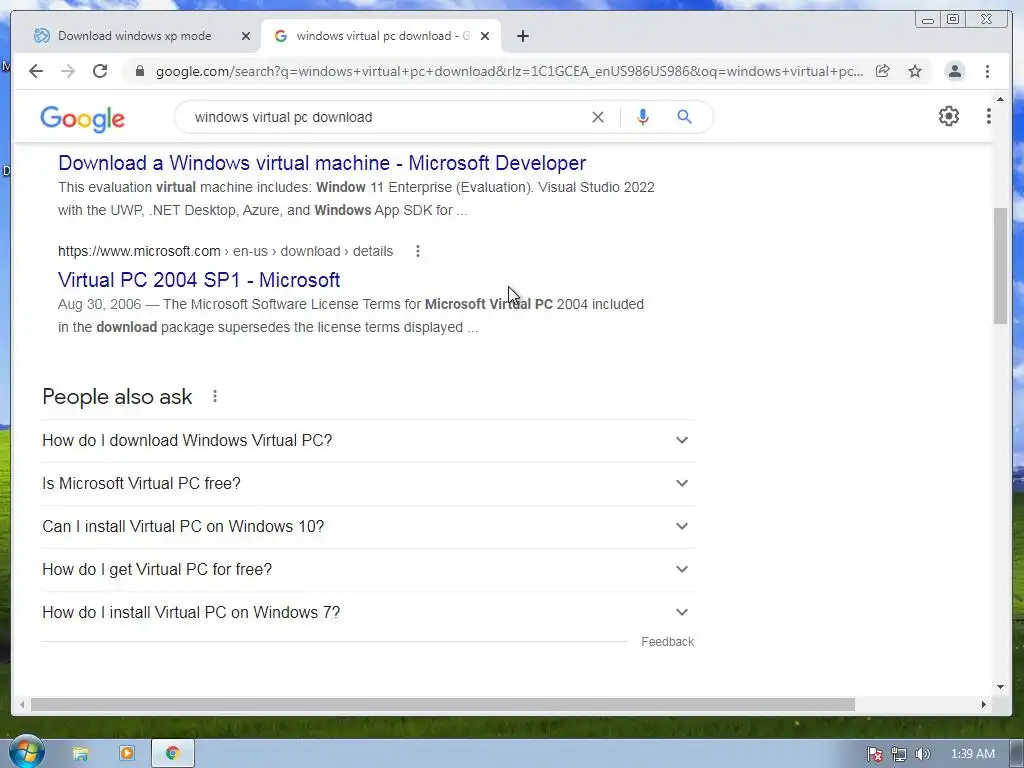Open network icon in system tray
Screen dimensions: 1024x768
point(899,754)
